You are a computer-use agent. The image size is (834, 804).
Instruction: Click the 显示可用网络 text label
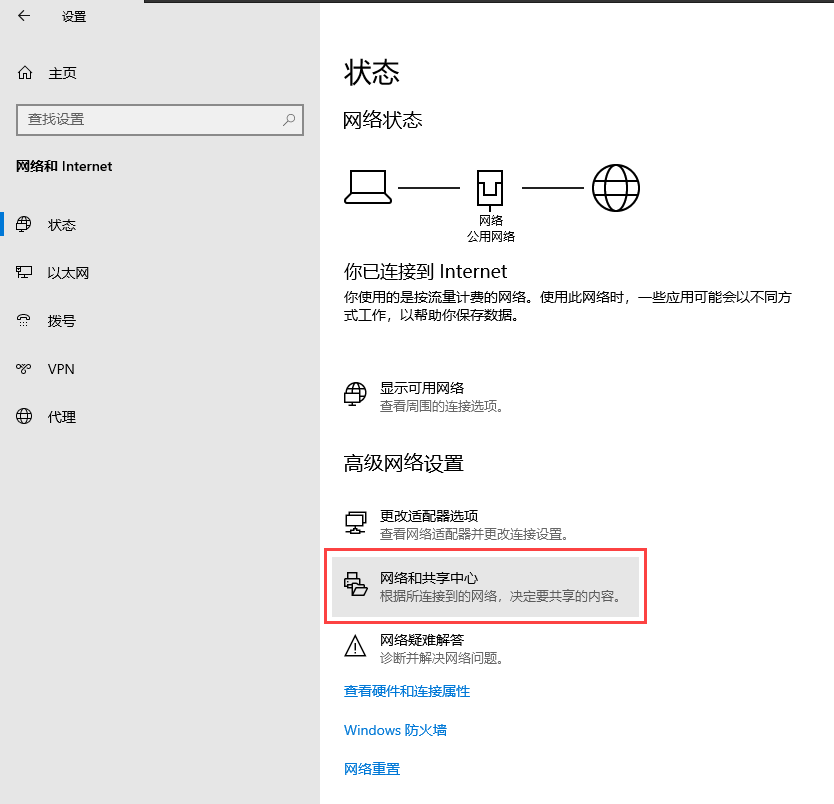[x=421, y=388]
